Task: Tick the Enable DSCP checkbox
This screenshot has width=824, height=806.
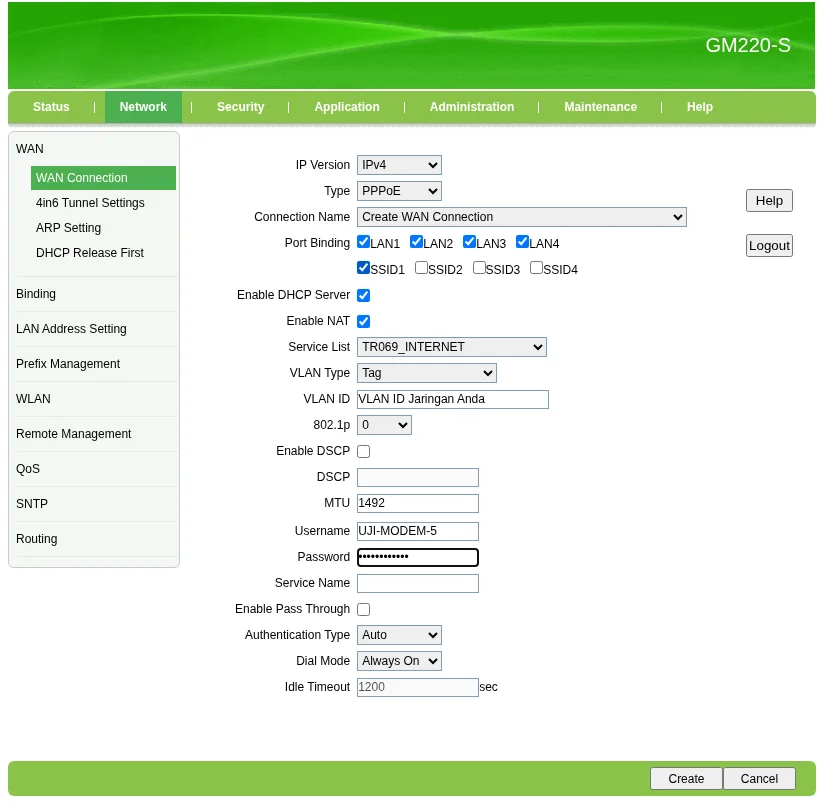Action: click(363, 451)
